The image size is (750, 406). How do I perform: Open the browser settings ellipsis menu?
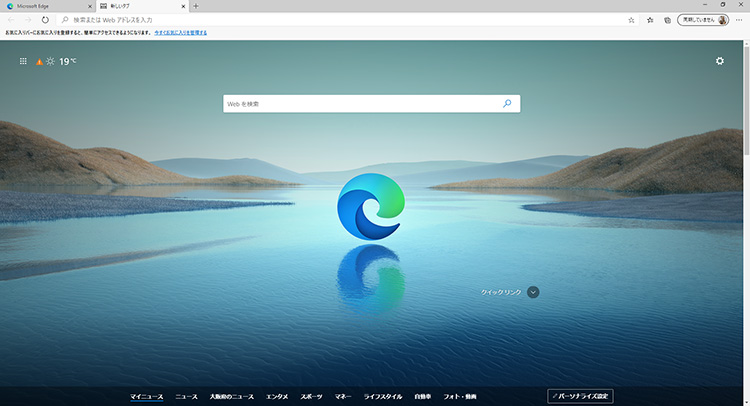point(740,19)
